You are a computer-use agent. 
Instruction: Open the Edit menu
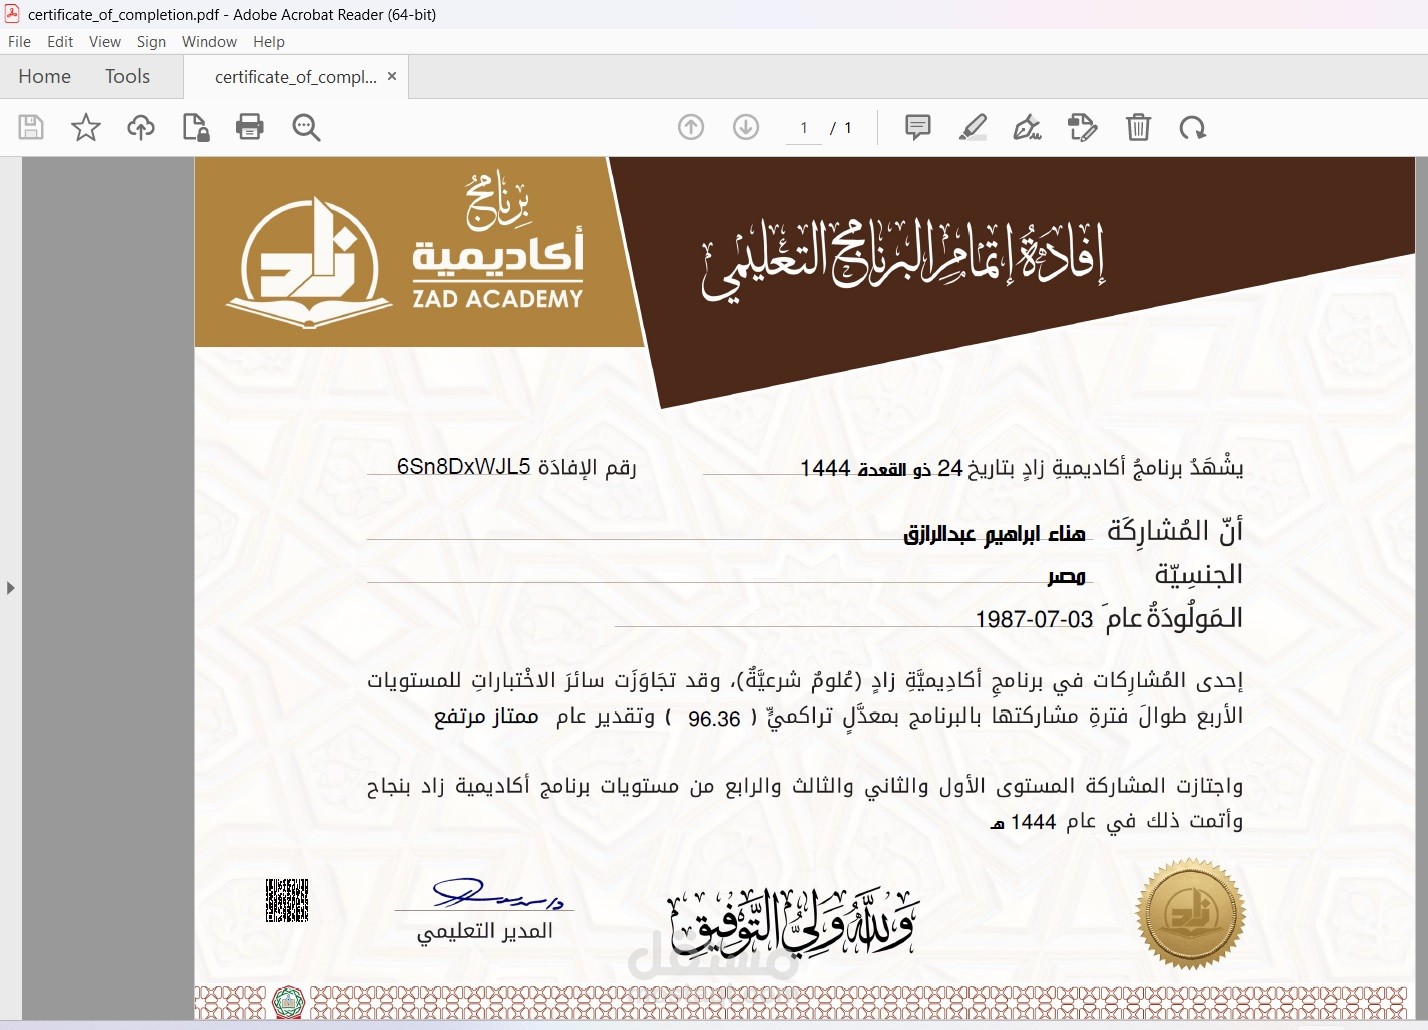[60, 41]
